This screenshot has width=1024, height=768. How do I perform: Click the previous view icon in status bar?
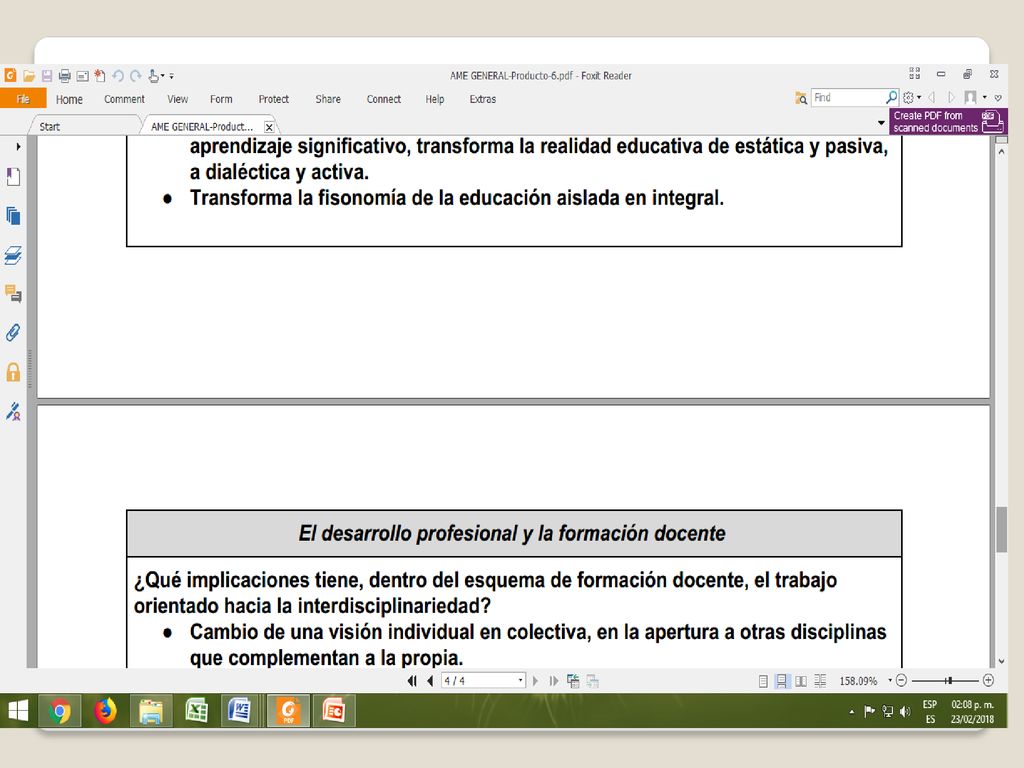click(x=573, y=681)
